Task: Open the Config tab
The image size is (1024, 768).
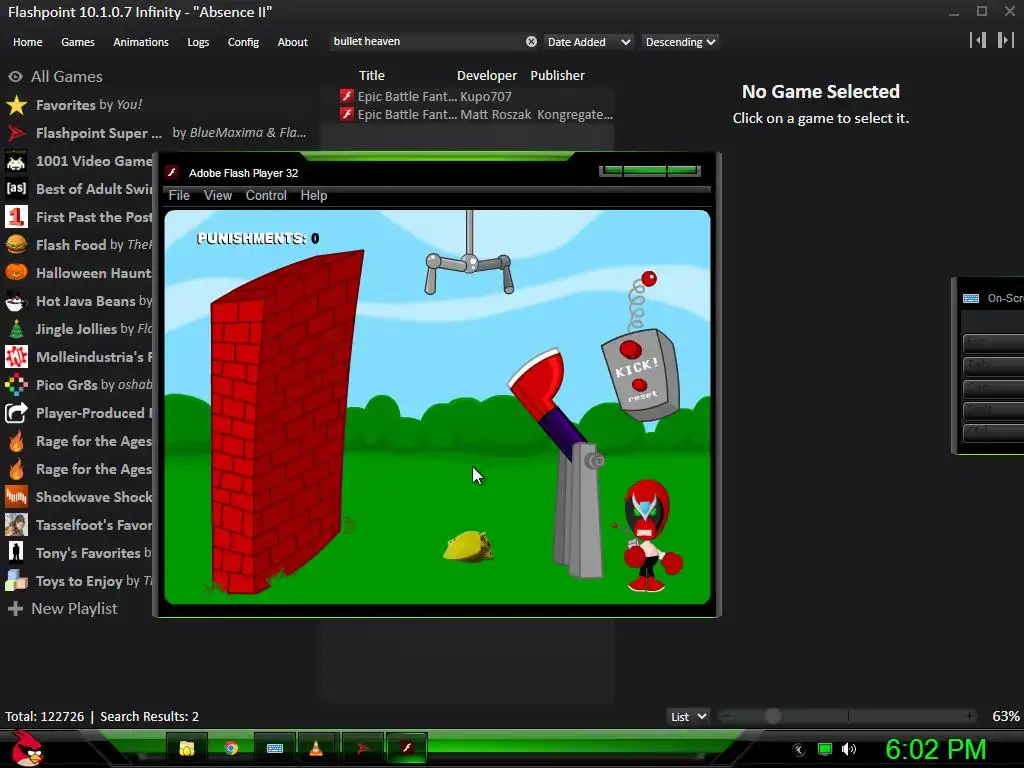Action: point(243,42)
